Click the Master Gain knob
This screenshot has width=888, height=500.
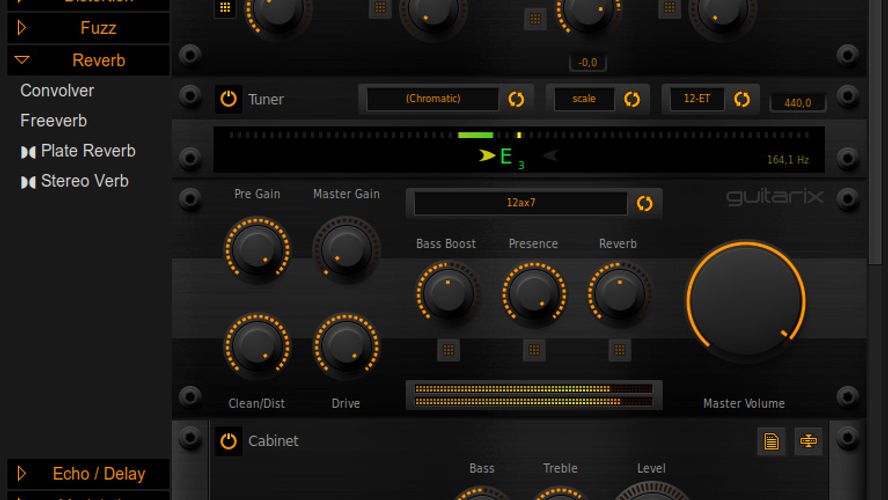coord(346,249)
